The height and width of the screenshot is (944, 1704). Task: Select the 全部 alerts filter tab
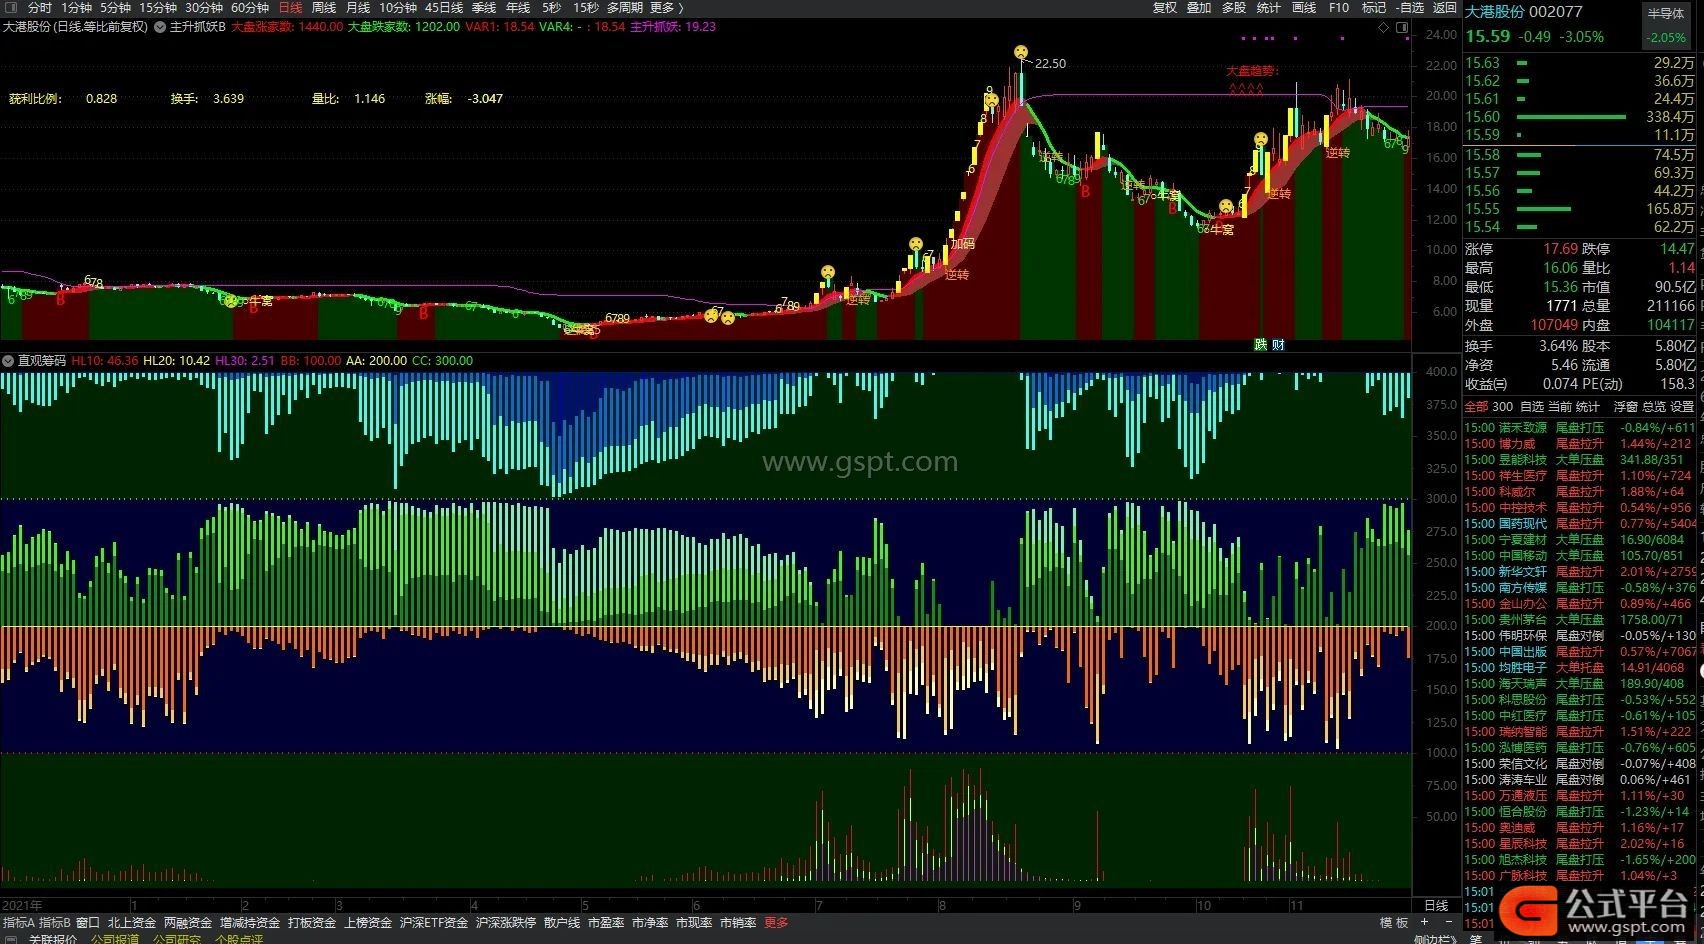point(1476,407)
